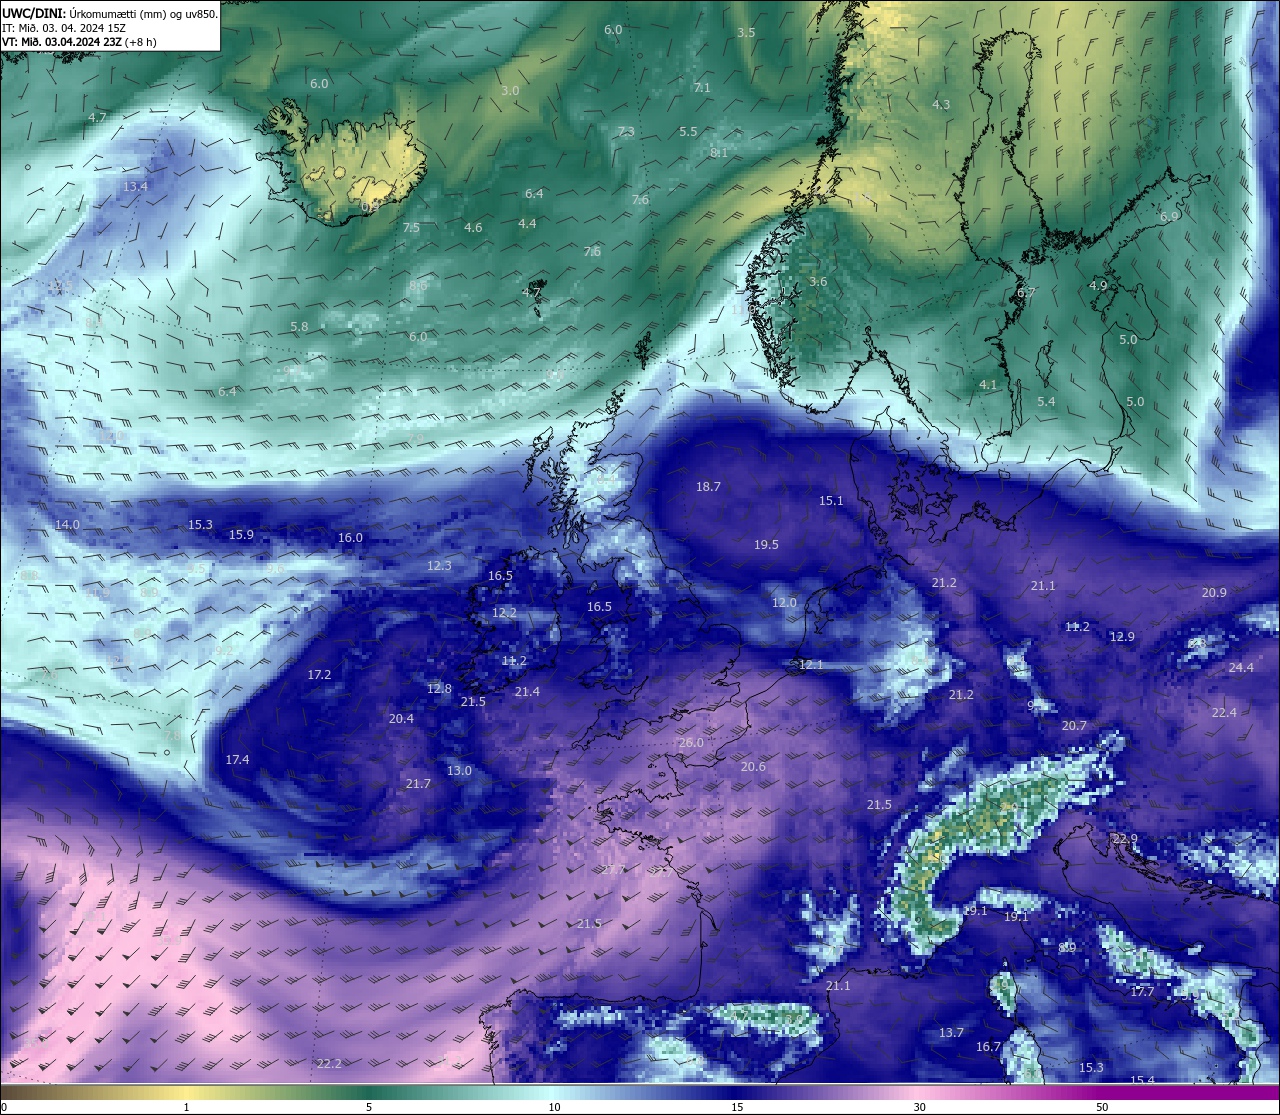Click the 3.0 value north-east of Iceland
1280x1115 pixels.
(510, 91)
